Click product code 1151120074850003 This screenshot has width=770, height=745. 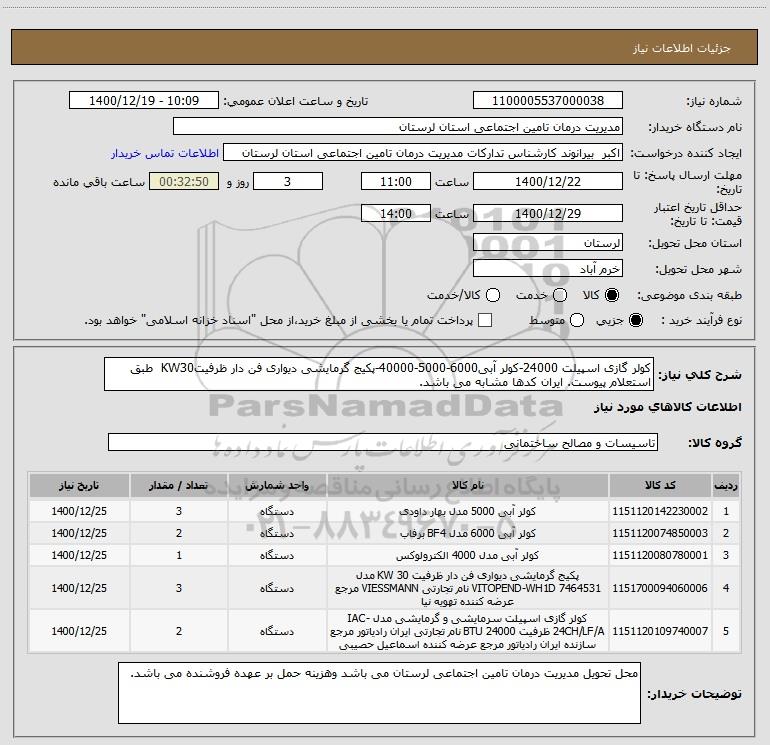660,533
